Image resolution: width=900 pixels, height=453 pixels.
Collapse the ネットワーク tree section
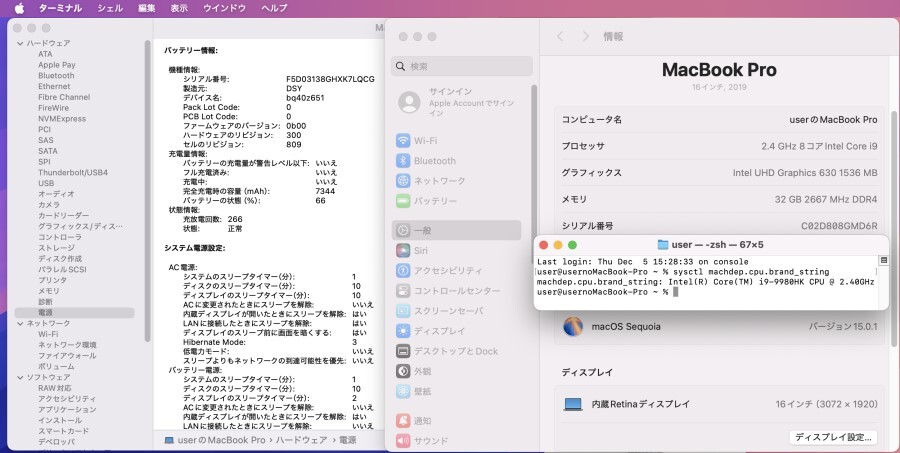tap(20, 323)
